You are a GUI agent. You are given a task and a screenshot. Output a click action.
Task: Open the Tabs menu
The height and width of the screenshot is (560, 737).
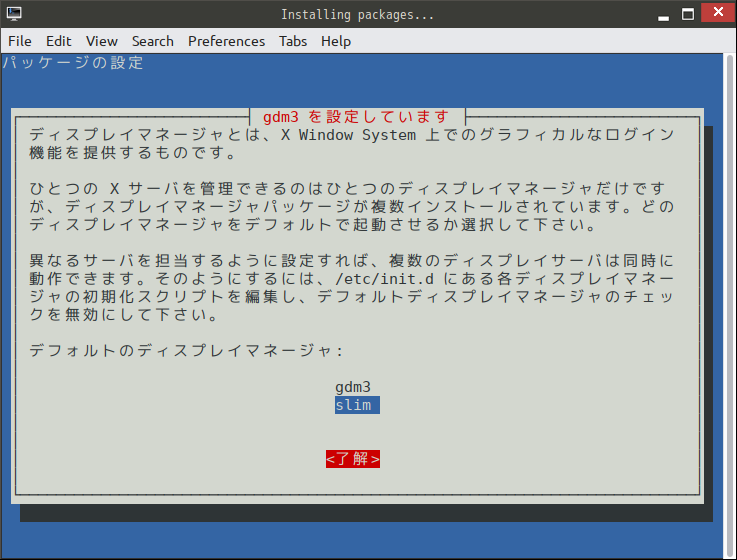coord(293,41)
